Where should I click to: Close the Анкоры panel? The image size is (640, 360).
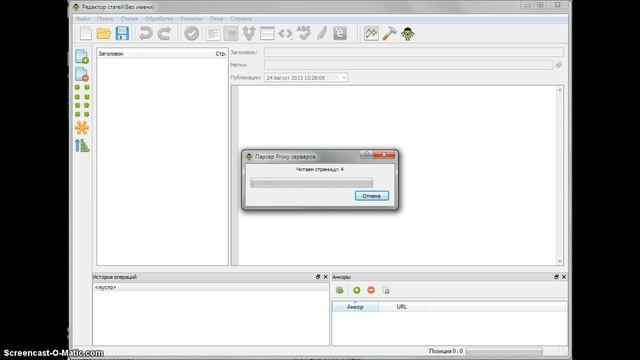[x=564, y=277]
